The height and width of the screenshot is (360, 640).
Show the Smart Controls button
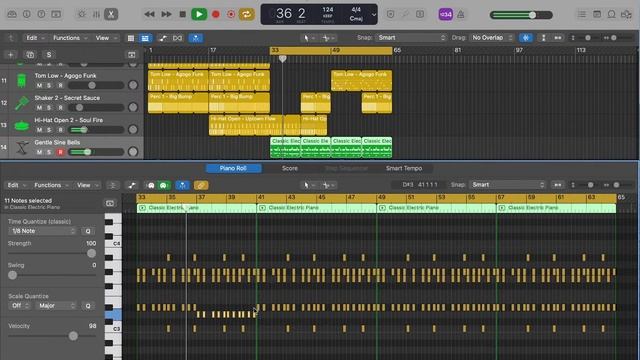pyautogui.click(x=82, y=14)
